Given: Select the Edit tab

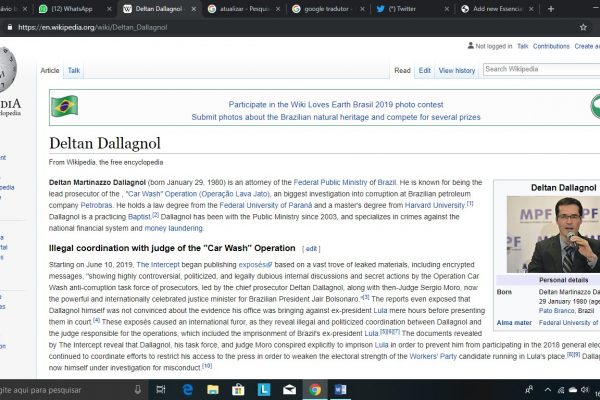Looking at the screenshot, I should (x=424, y=70).
